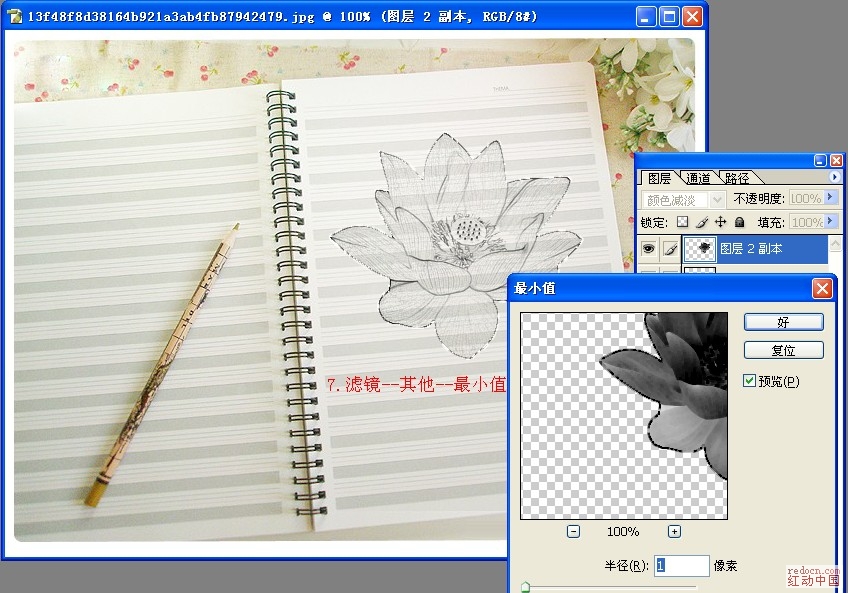Toggle the 预览 preview checkbox

[750, 381]
